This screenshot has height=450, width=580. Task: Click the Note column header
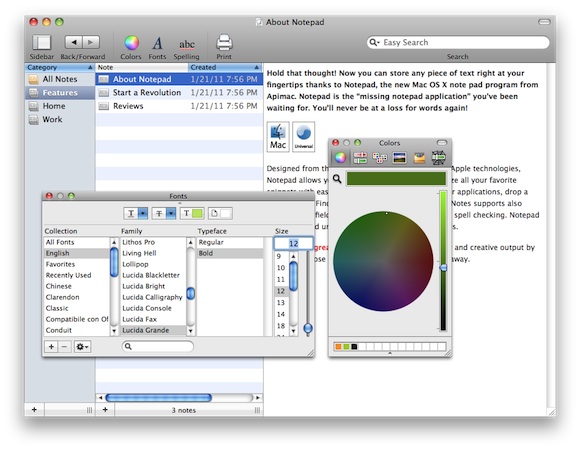[x=142, y=68]
